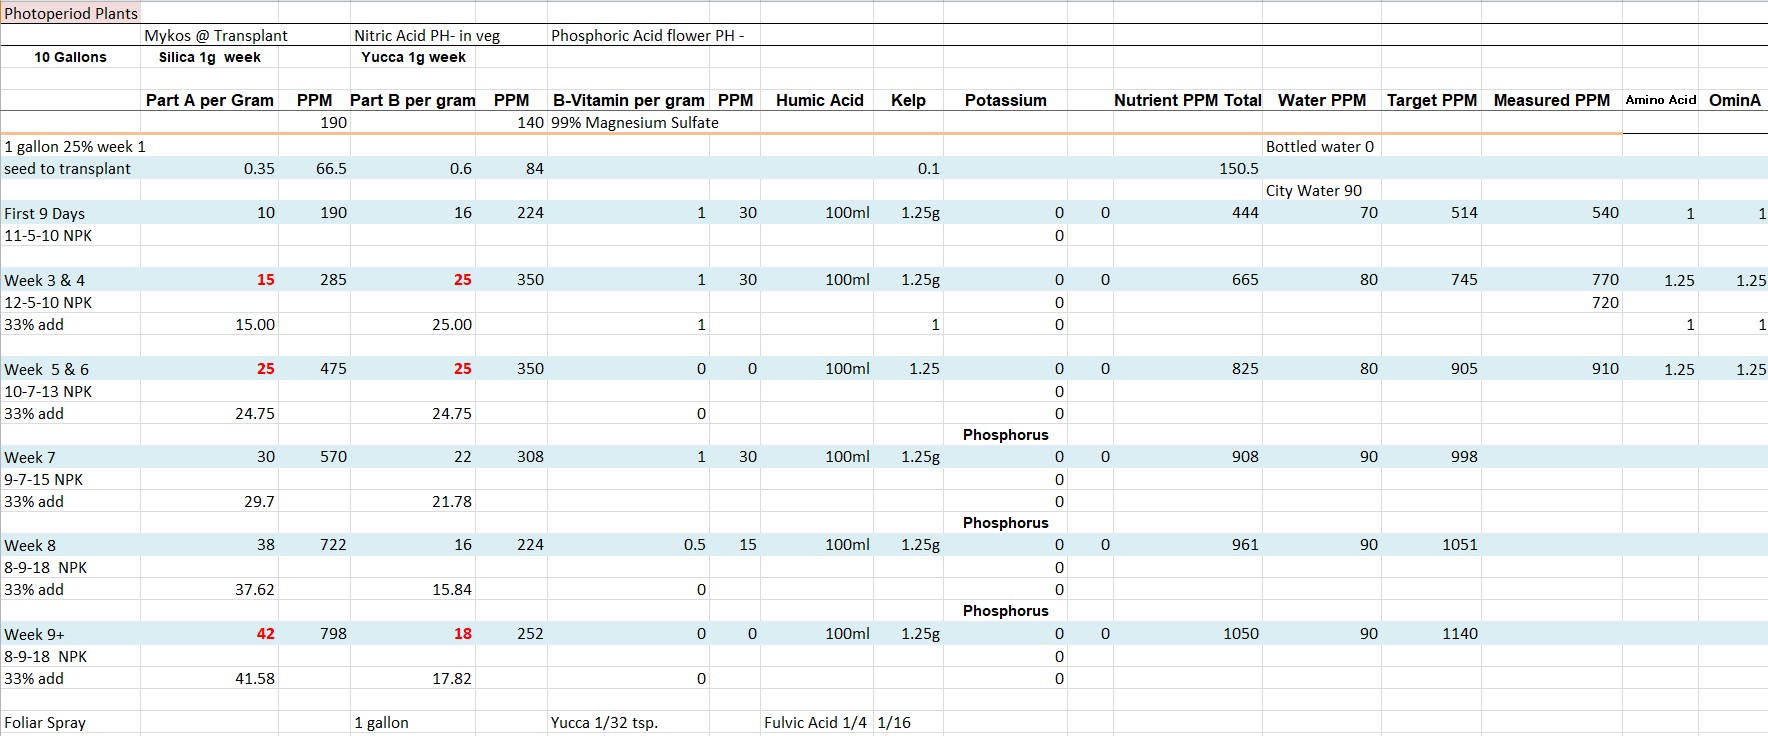Screen dimensions: 1768x736
Task: Click the '150.5' nutrient total cell
Action: click(1239, 168)
